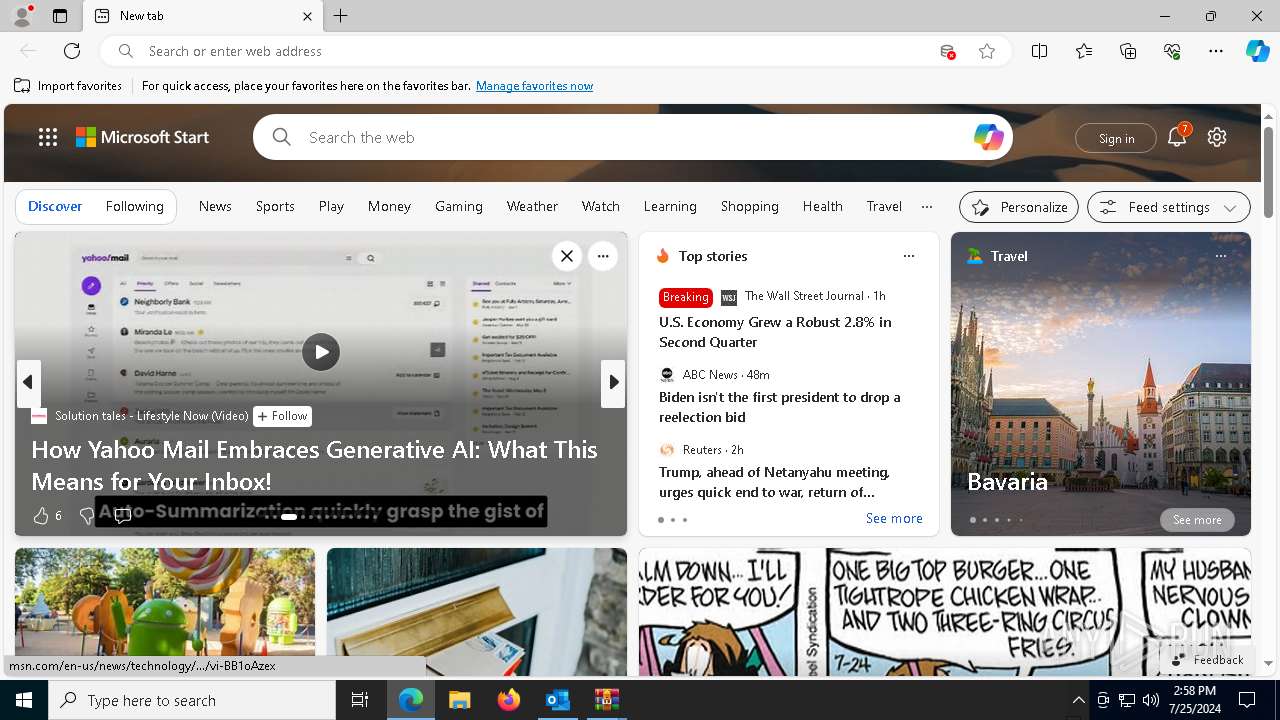Screen dimensions: 1280x720
Task: Close the video story card
Action: [567, 256]
